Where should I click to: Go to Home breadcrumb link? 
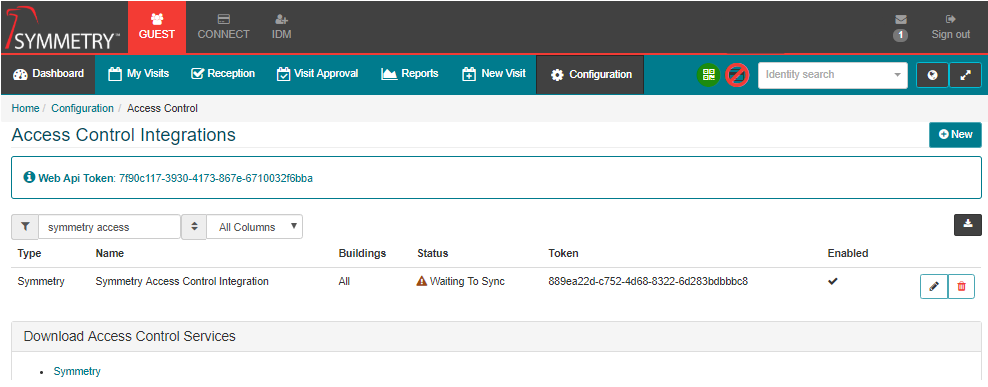[25, 108]
